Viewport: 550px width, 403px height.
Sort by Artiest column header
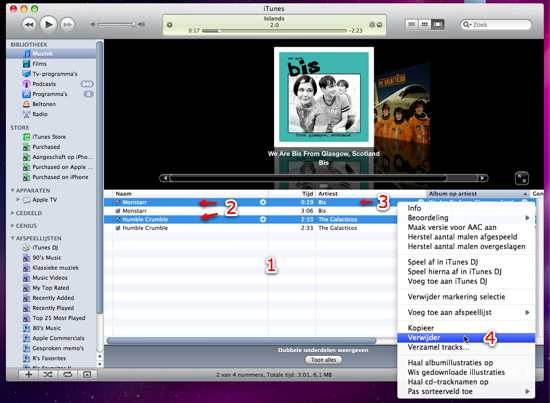[x=370, y=194]
